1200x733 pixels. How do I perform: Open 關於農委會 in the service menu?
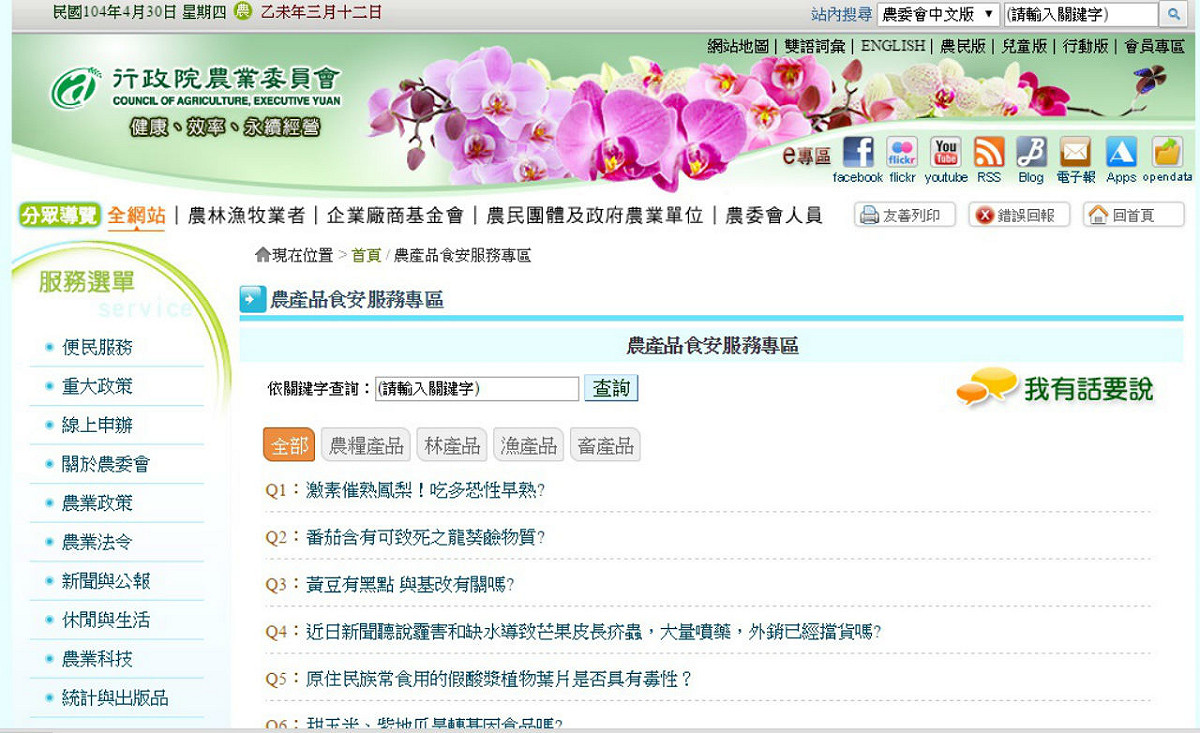click(106, 464)
